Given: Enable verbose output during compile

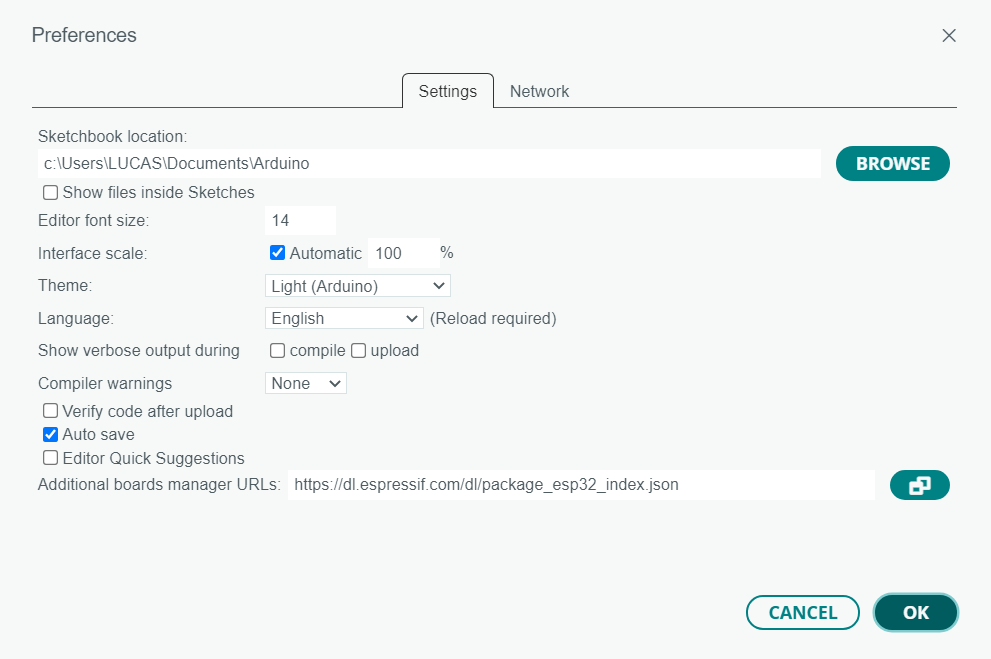Looking at the screenshot, I should click(x=277, y=351).
